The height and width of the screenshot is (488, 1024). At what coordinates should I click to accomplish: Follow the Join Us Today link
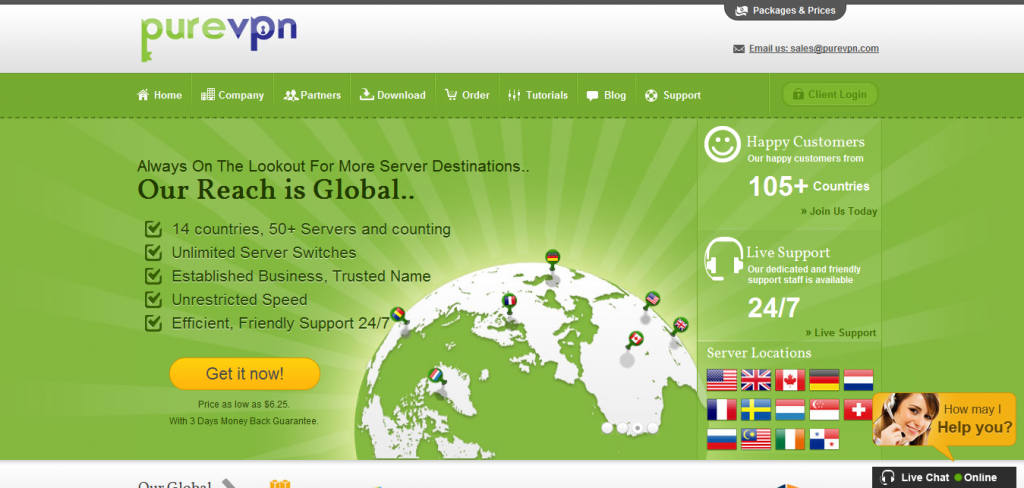pyautogui.click(x=838, y=211)
